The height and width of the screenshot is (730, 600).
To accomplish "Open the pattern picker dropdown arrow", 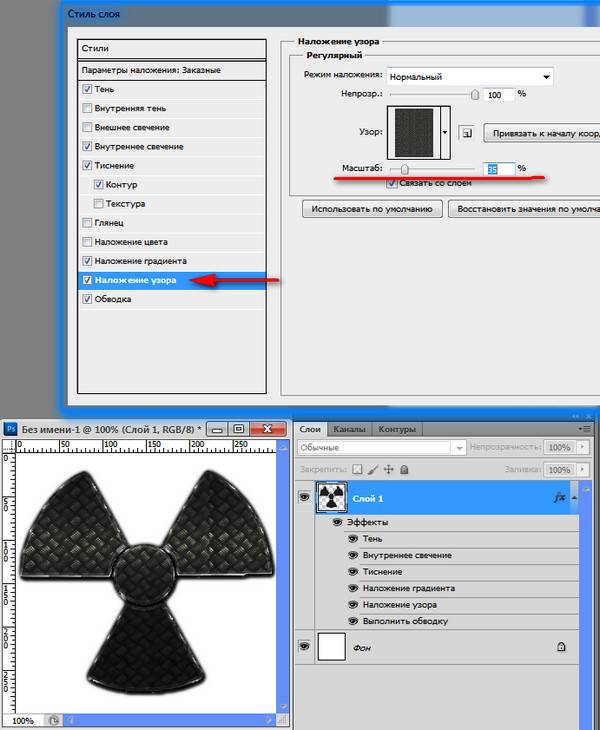I will click(445, 132).
